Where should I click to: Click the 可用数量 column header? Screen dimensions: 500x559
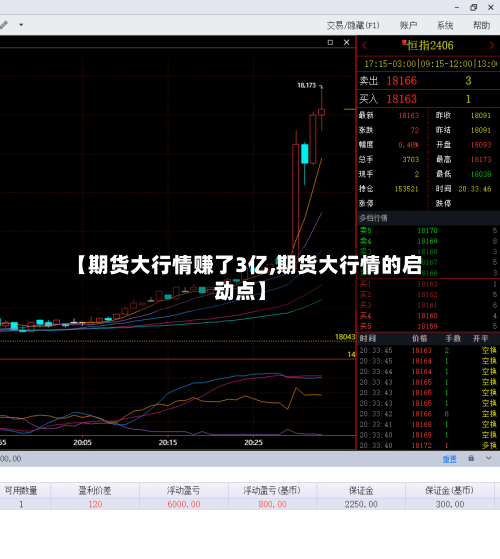pyautogui.click(x=21, y=491)
